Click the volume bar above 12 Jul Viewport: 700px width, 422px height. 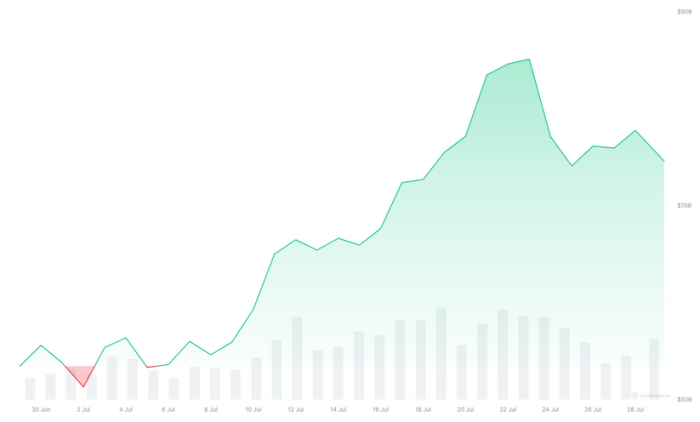click(297, 358)
